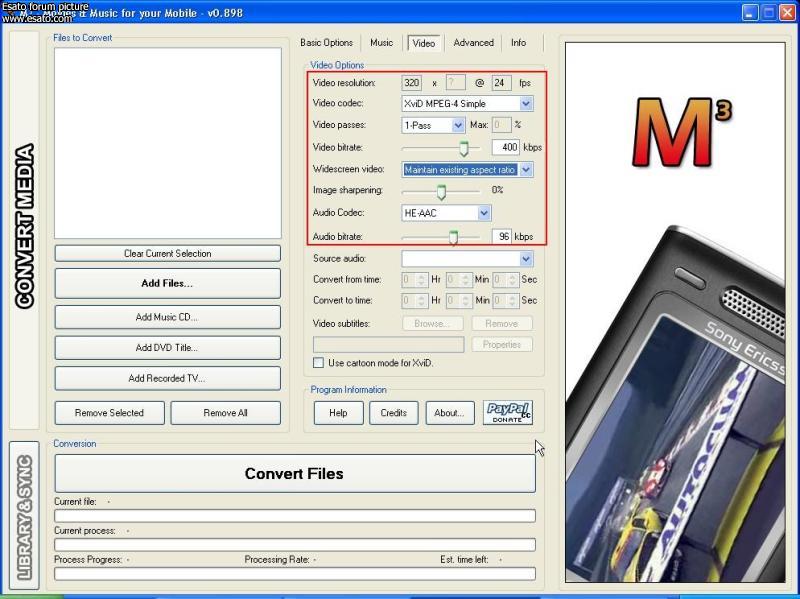Select the CONVERT MEDIA side tab
This screenshot has height=599, width=800.
(x=24, y=230)
